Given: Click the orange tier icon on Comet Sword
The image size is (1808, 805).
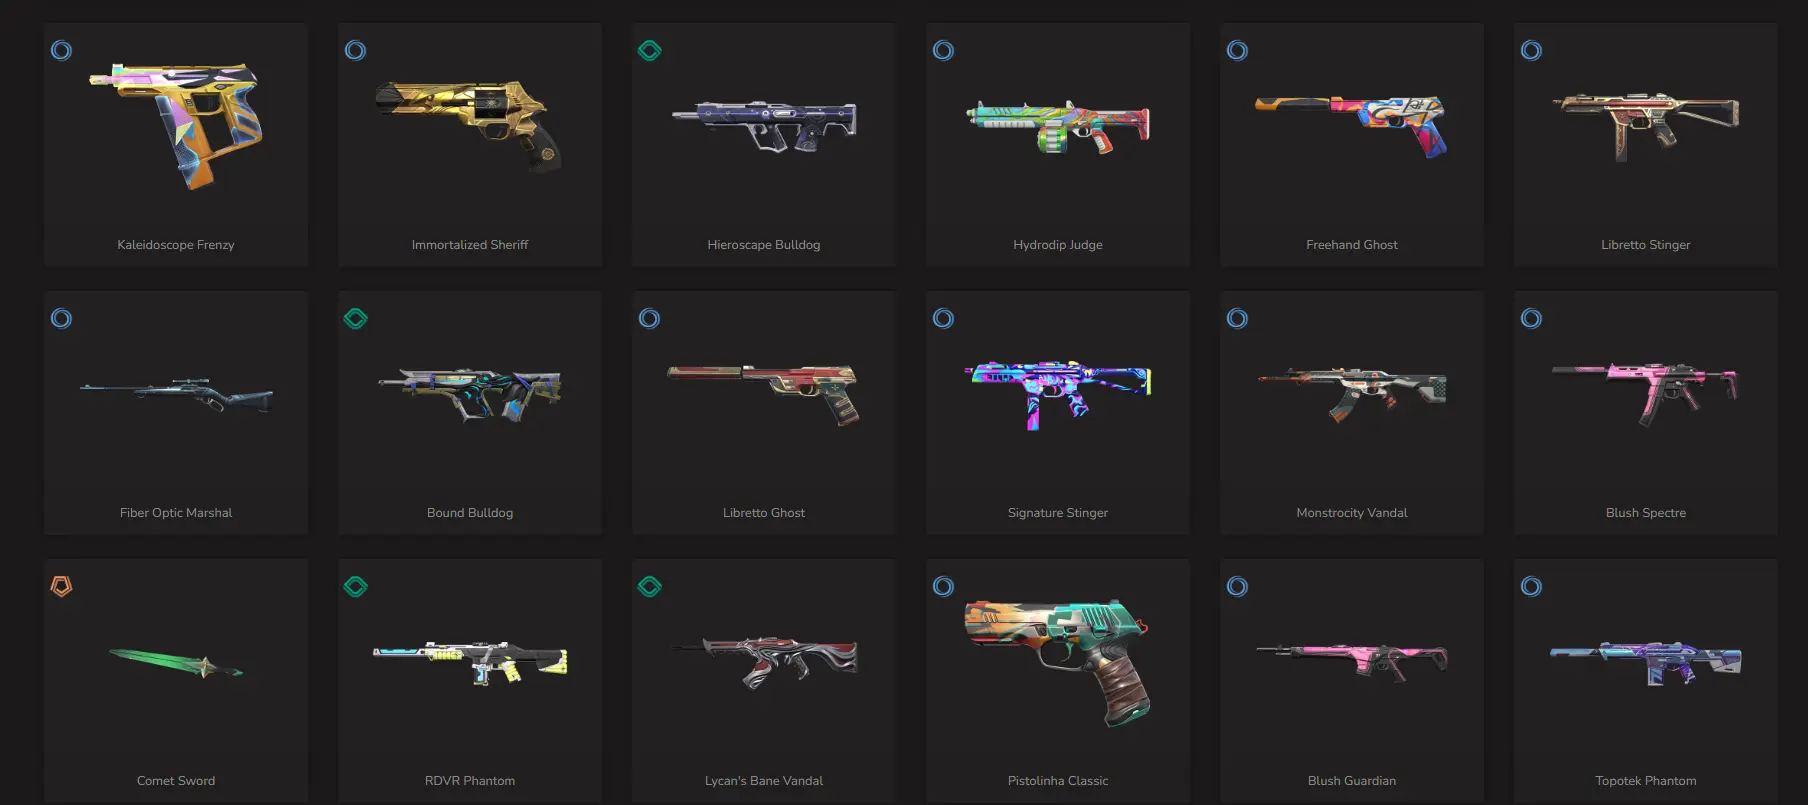Looking at the screenshot, I should (61, 586).
